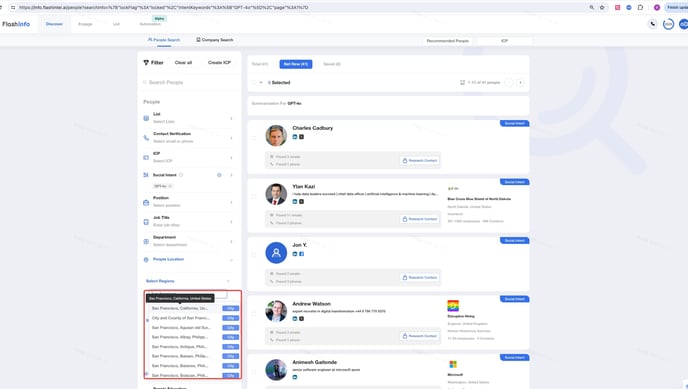Check the box next to Charles Cadbury
Viewport: 688px width, 389px height.
(254, 138)
